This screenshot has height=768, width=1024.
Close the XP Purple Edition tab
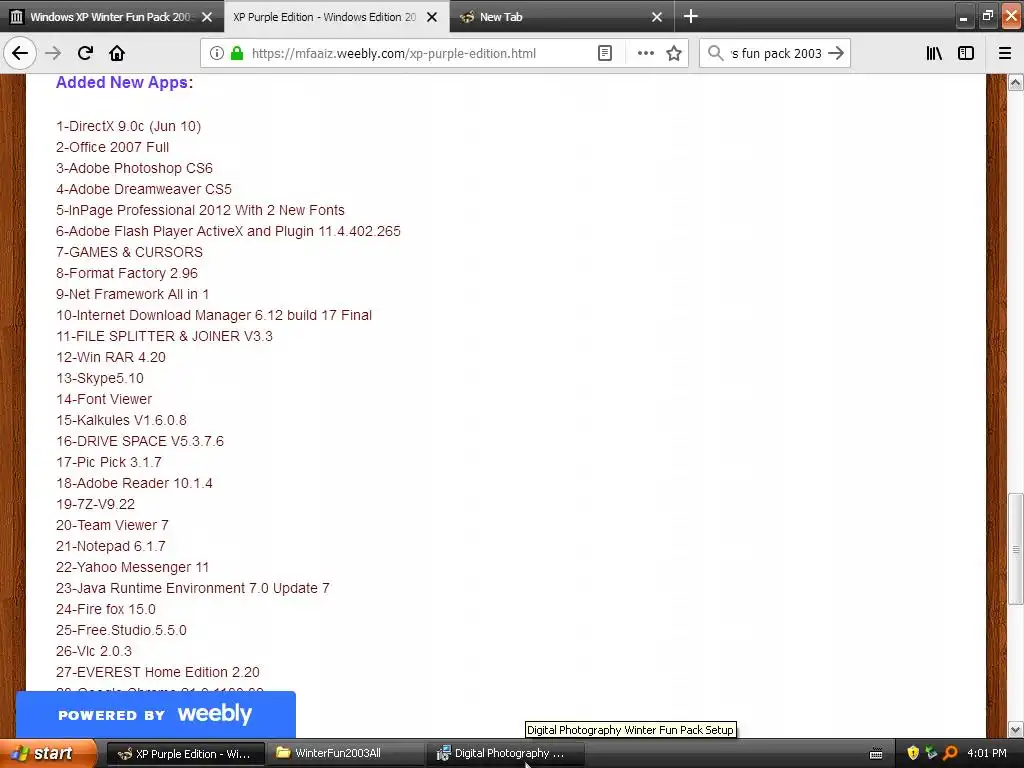(432, 17)
